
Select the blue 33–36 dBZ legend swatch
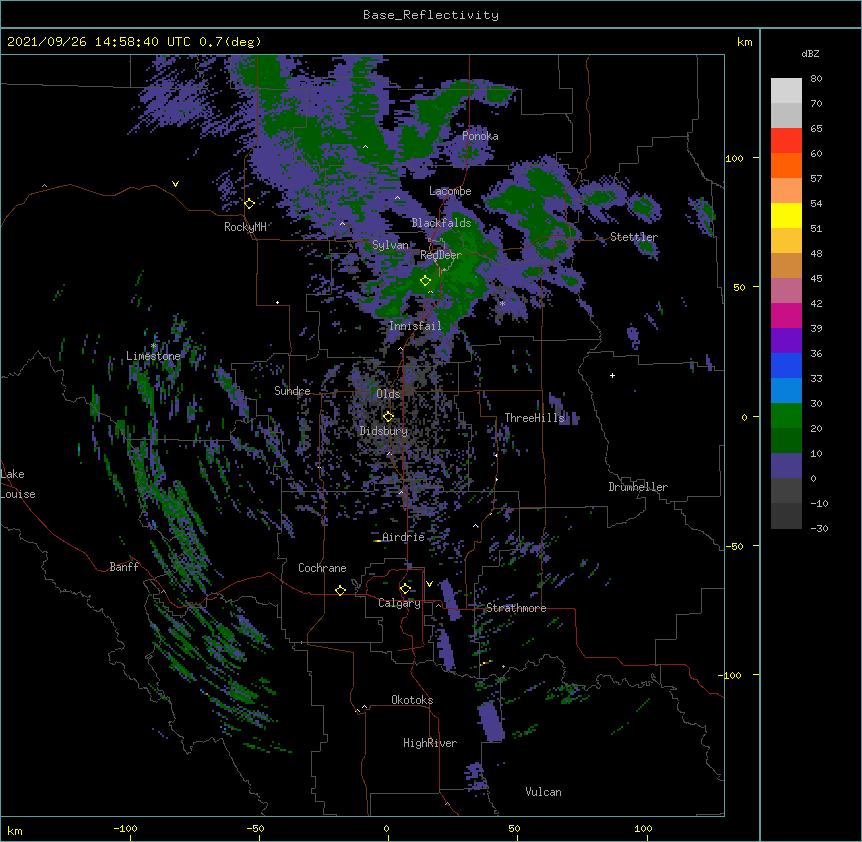(786, 365)
